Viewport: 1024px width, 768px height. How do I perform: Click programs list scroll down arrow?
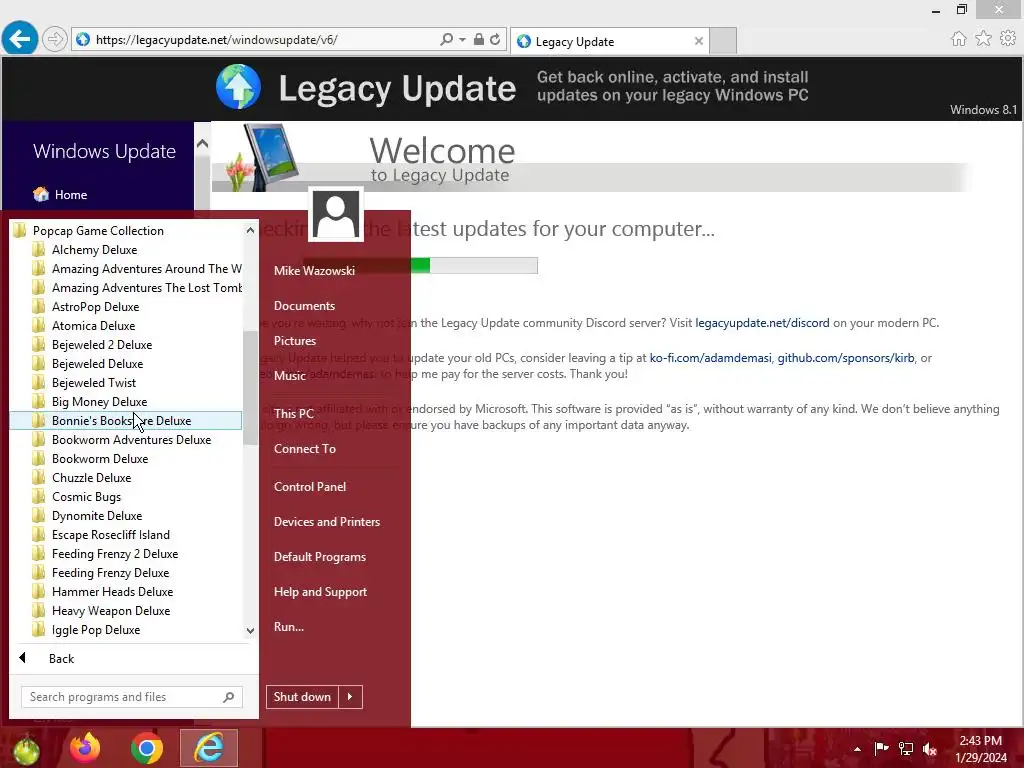click(250, 630)
